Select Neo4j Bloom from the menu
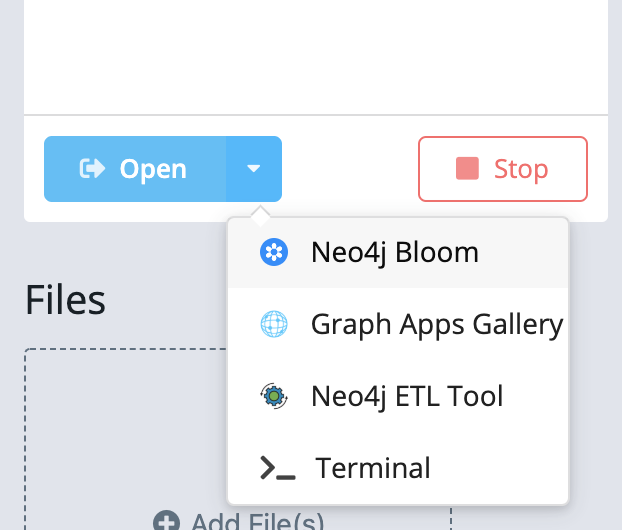 (394, 252)
